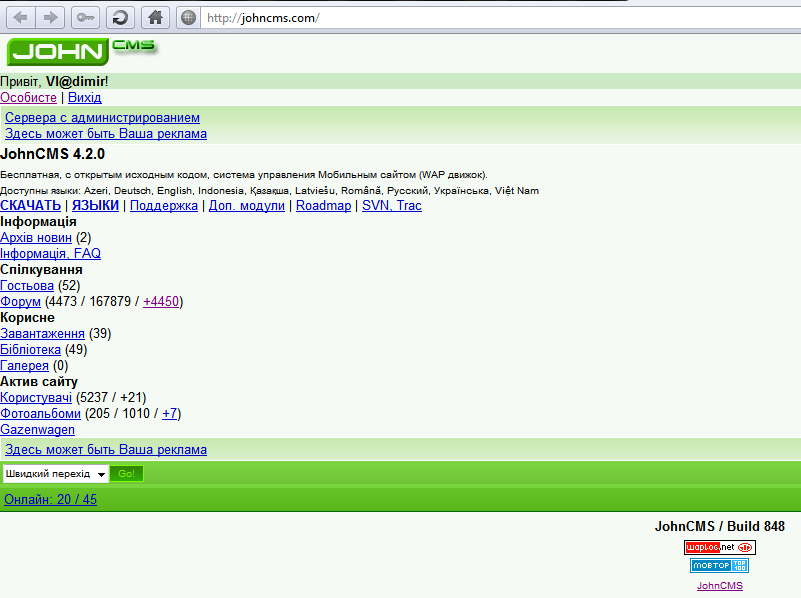Viewport: 801px width, 598px height.
Task: Expand the Швидкий перехід quick-jump dropdown
Action: coord(56,474)
